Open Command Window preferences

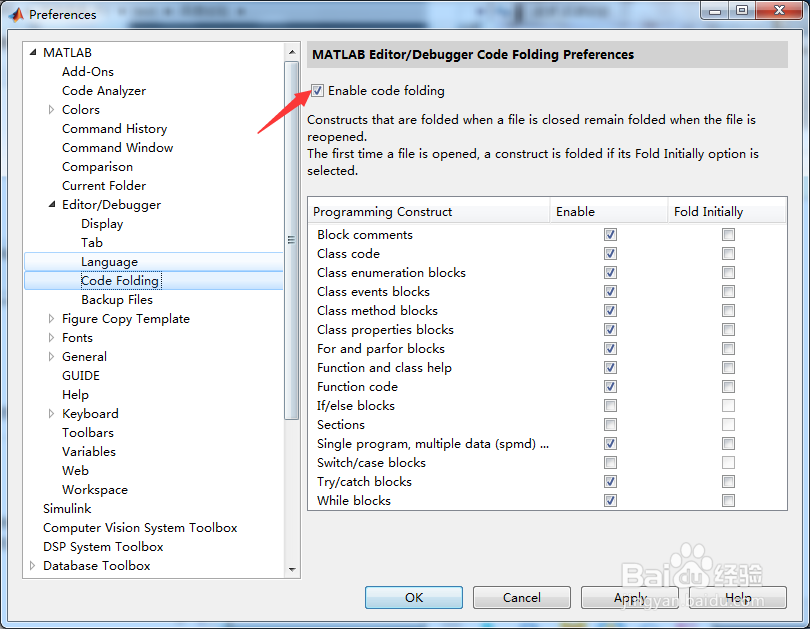tap(118, 148)
